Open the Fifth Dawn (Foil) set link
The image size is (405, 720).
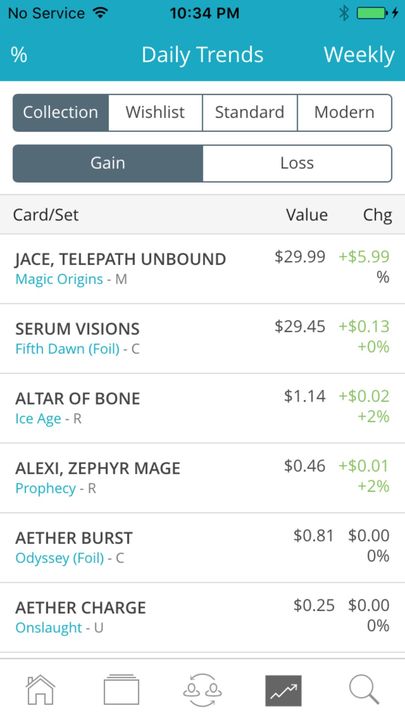[x=68, y=349]
